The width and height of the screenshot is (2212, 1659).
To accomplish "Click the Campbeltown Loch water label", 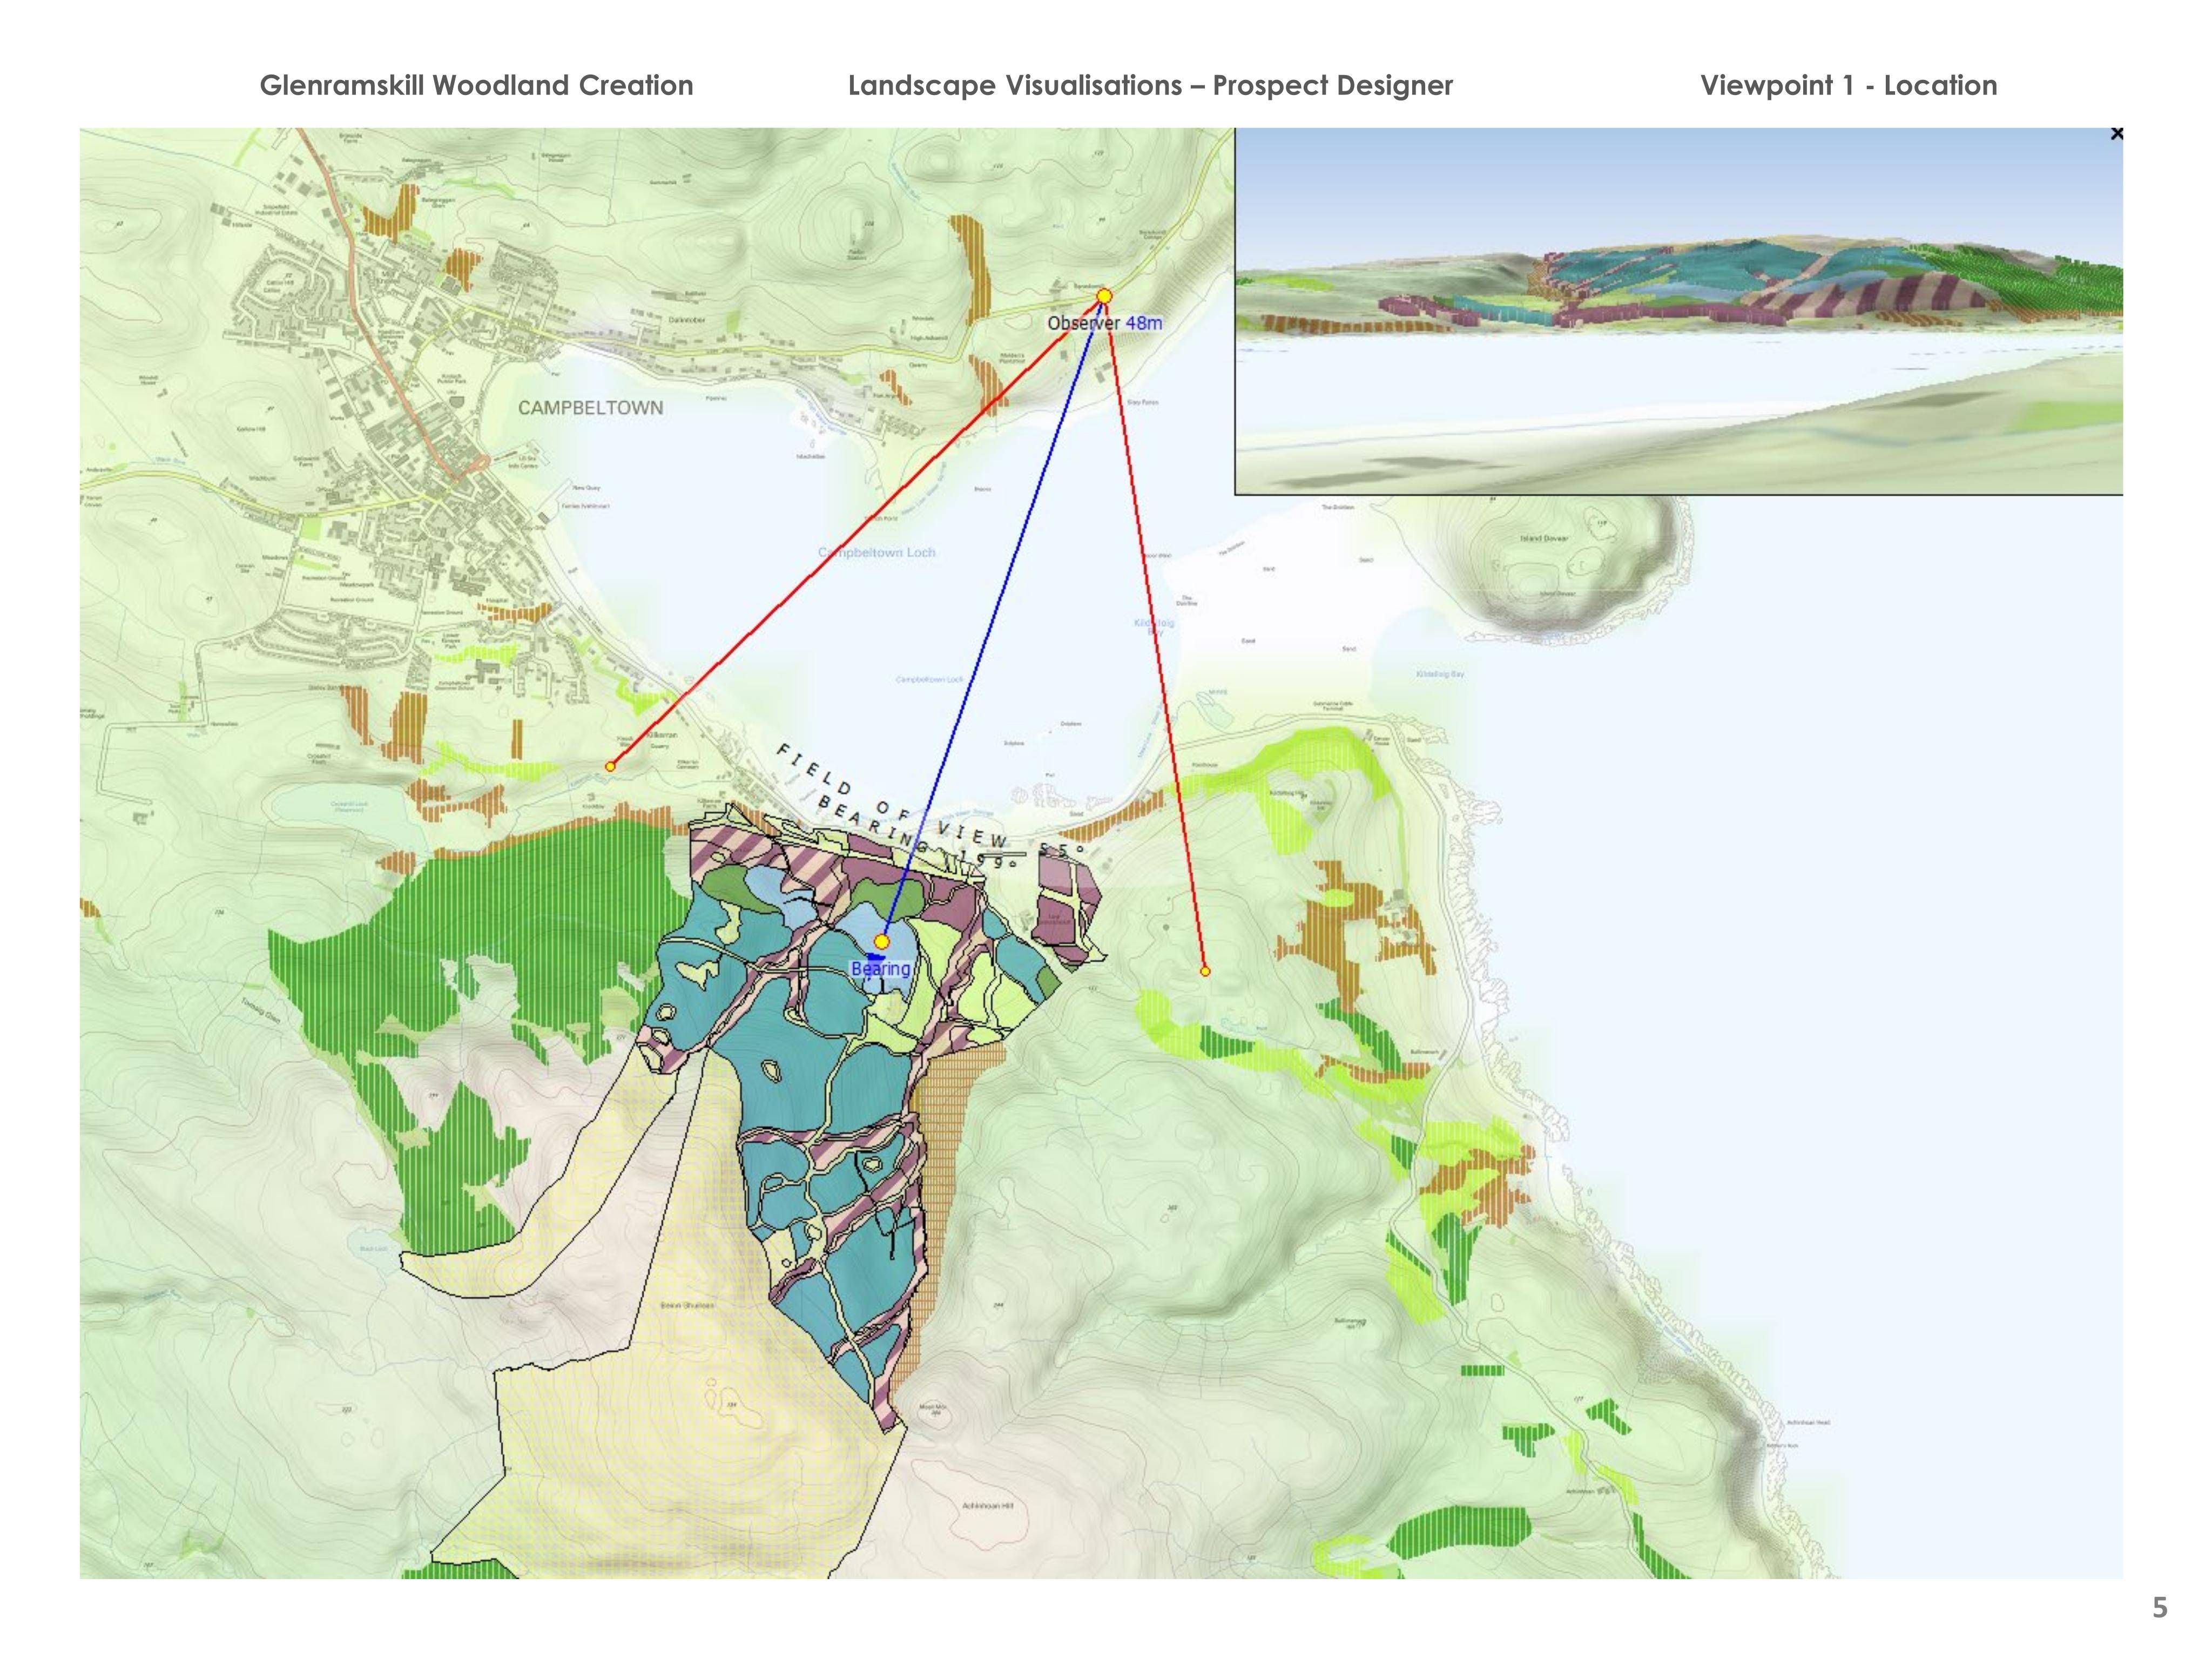I will tap(877, 552).
